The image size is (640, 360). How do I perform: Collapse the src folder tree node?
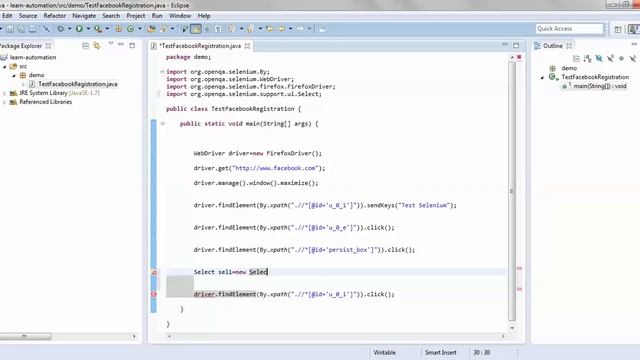5,67
